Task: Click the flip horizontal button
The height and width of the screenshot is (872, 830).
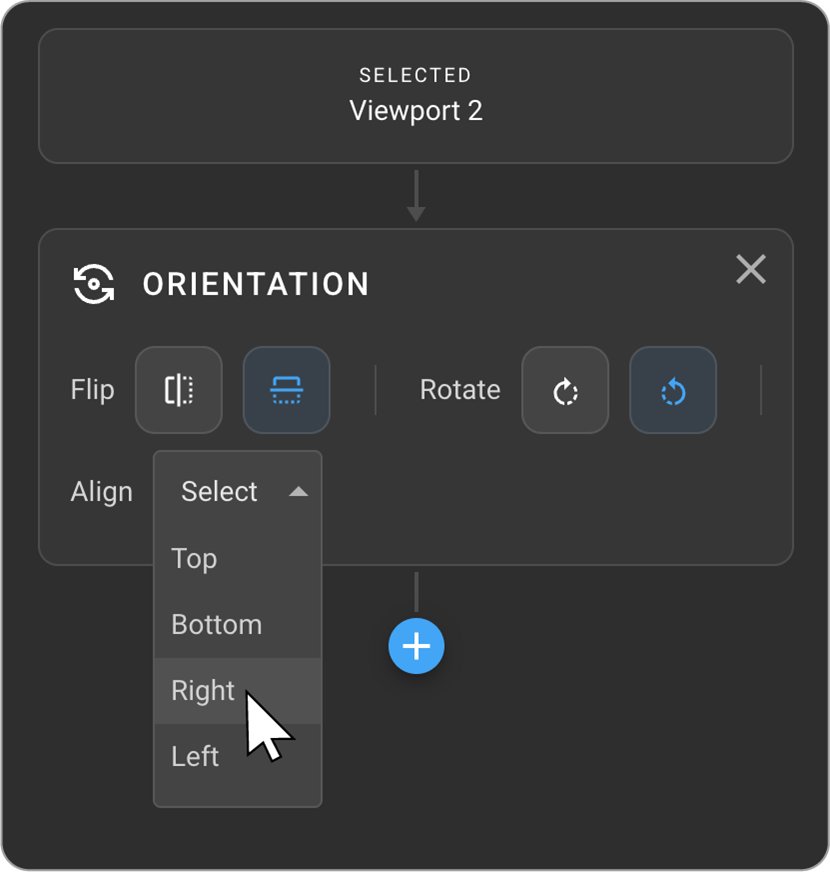Action: (179, 390)
